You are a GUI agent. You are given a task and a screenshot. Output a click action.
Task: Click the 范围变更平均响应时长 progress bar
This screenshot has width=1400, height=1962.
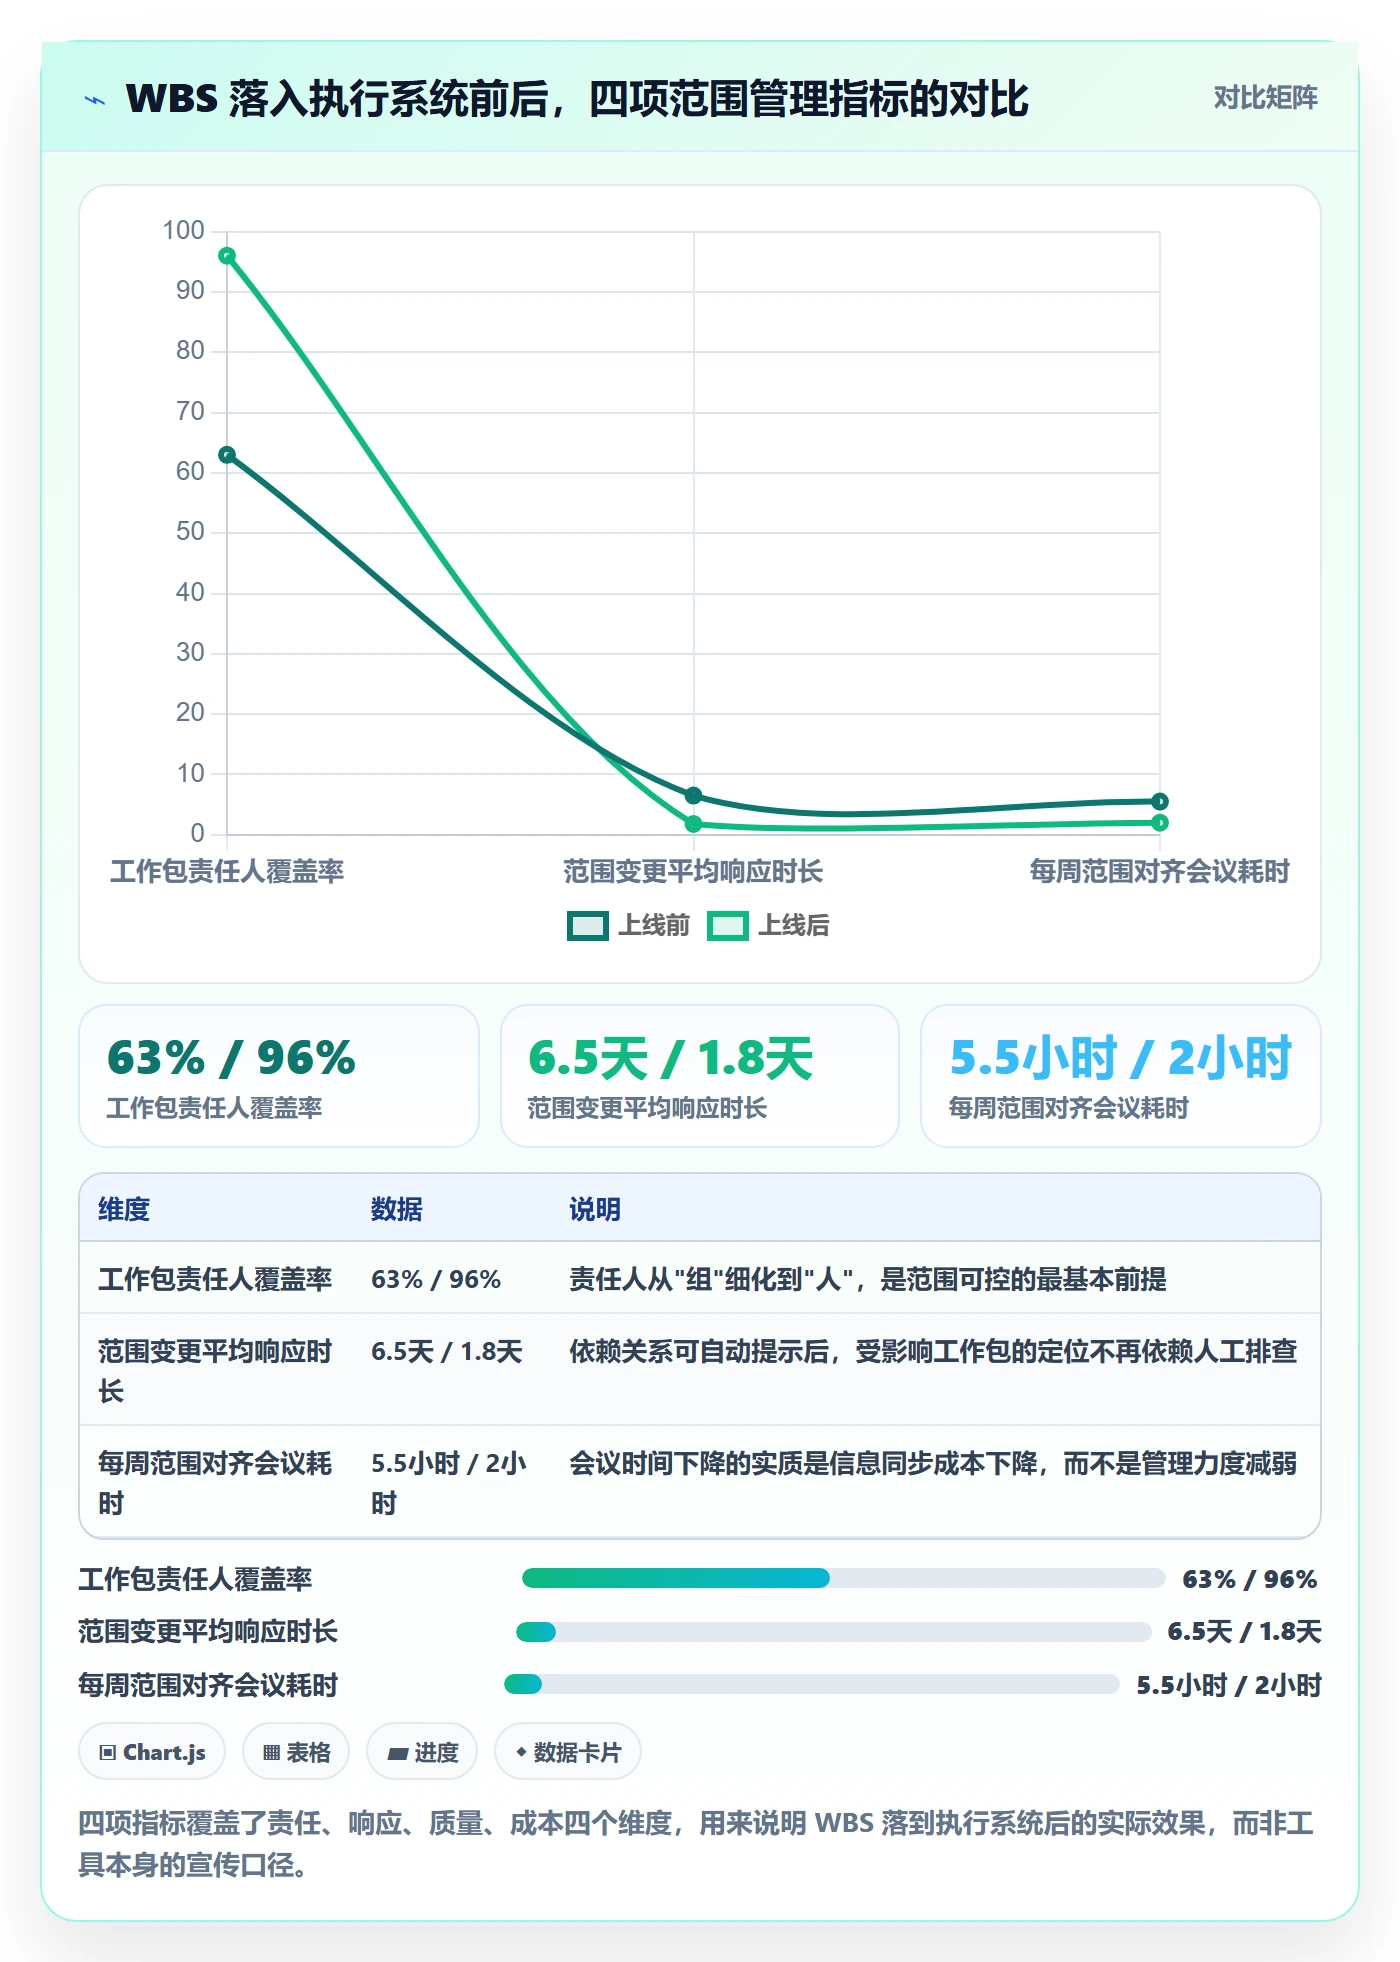coord(833,1632)
